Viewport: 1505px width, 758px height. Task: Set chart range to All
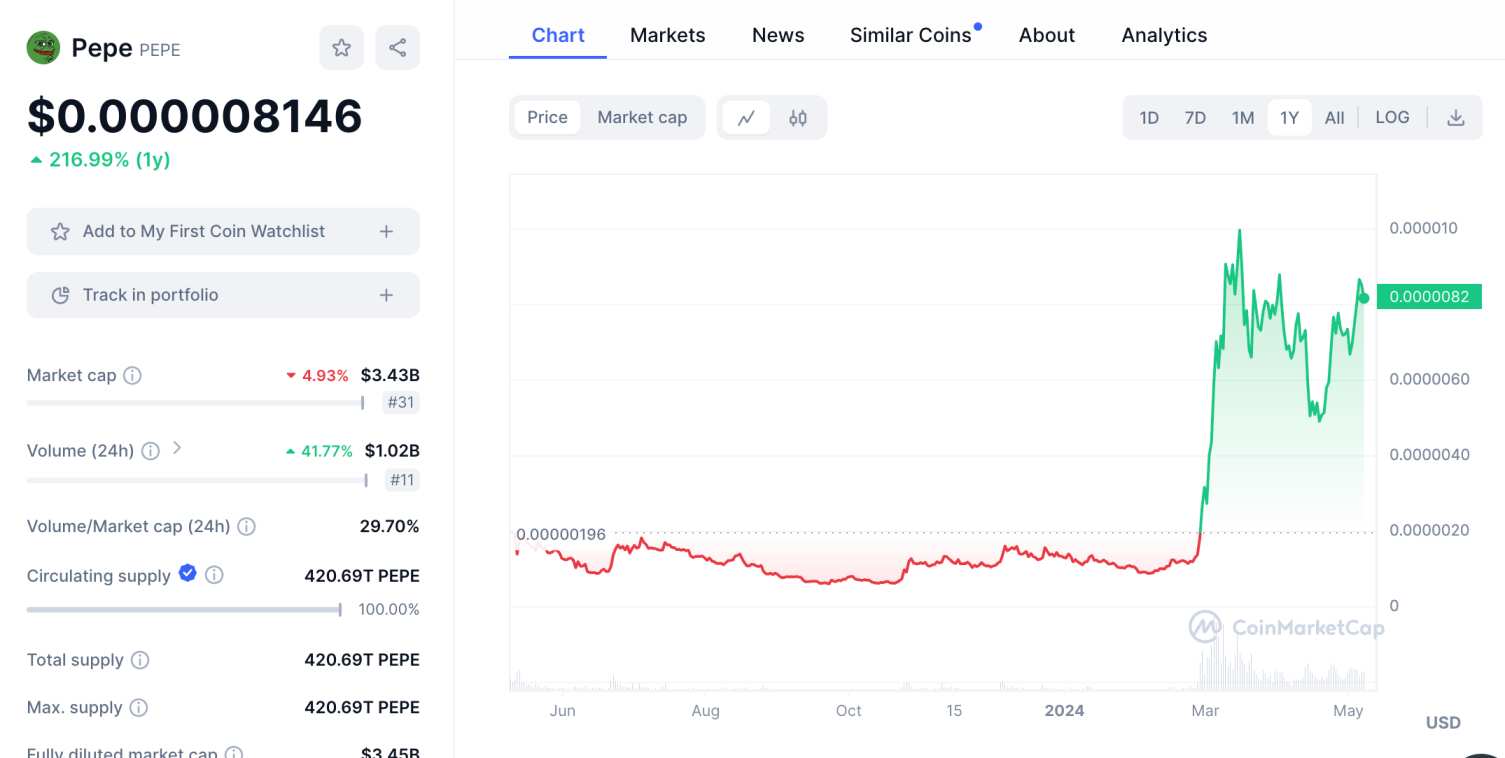click(1335, 118)
